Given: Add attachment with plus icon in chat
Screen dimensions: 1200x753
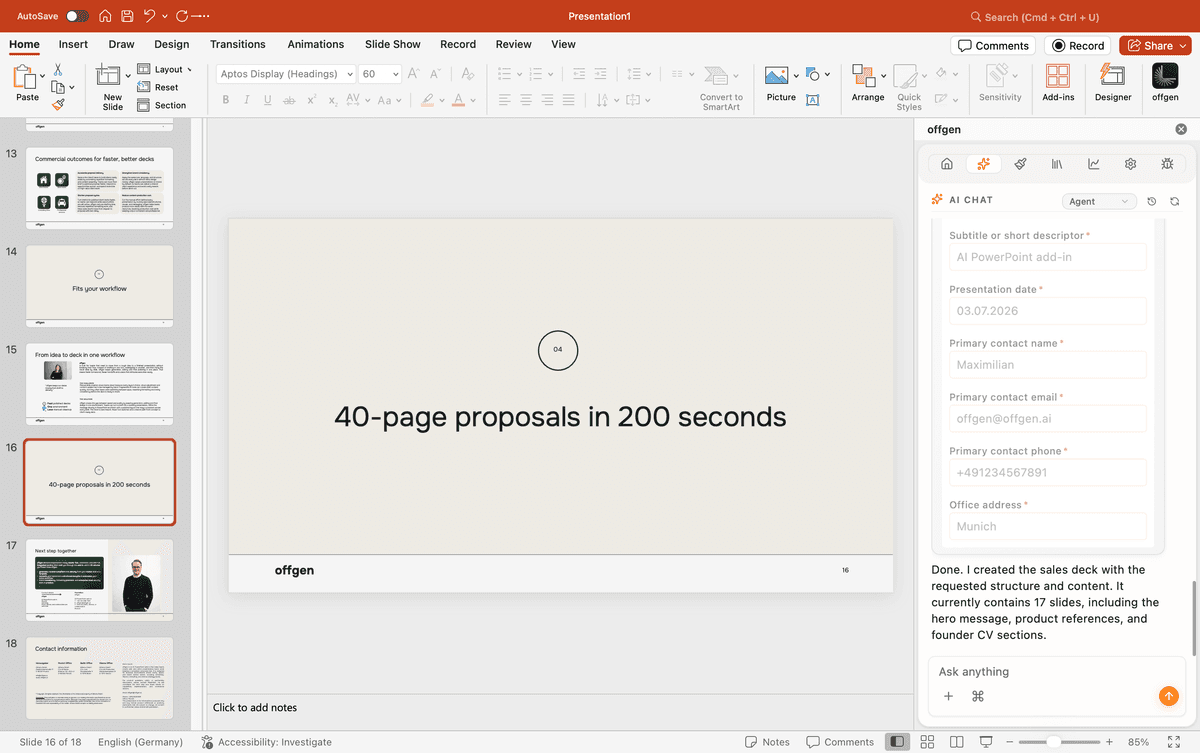Looking at the screenshot, I should [948, 696].
